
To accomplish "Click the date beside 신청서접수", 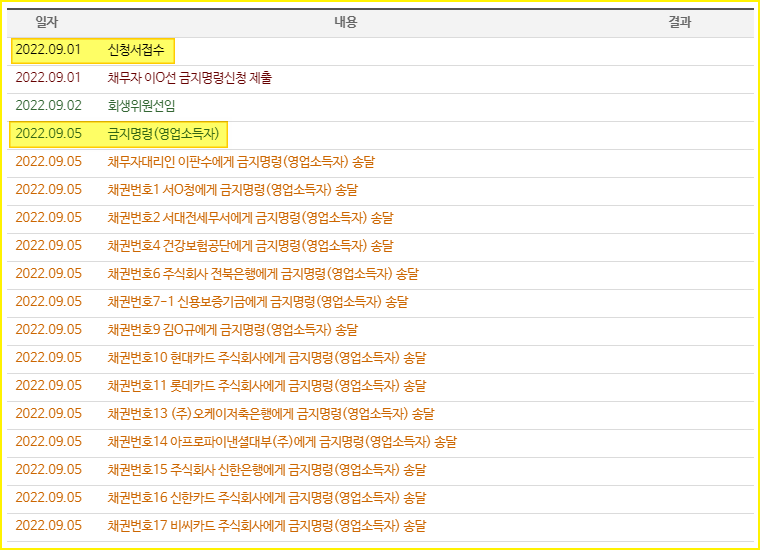I will pos(48,50).
